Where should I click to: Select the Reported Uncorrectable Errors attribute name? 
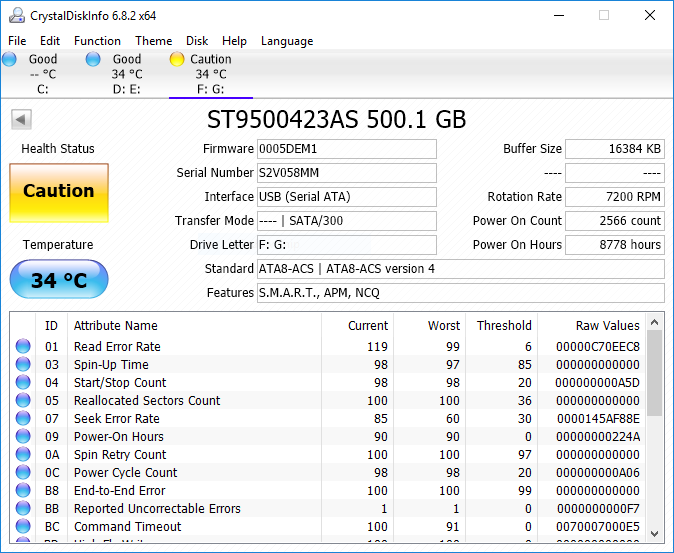coord(157,509)
